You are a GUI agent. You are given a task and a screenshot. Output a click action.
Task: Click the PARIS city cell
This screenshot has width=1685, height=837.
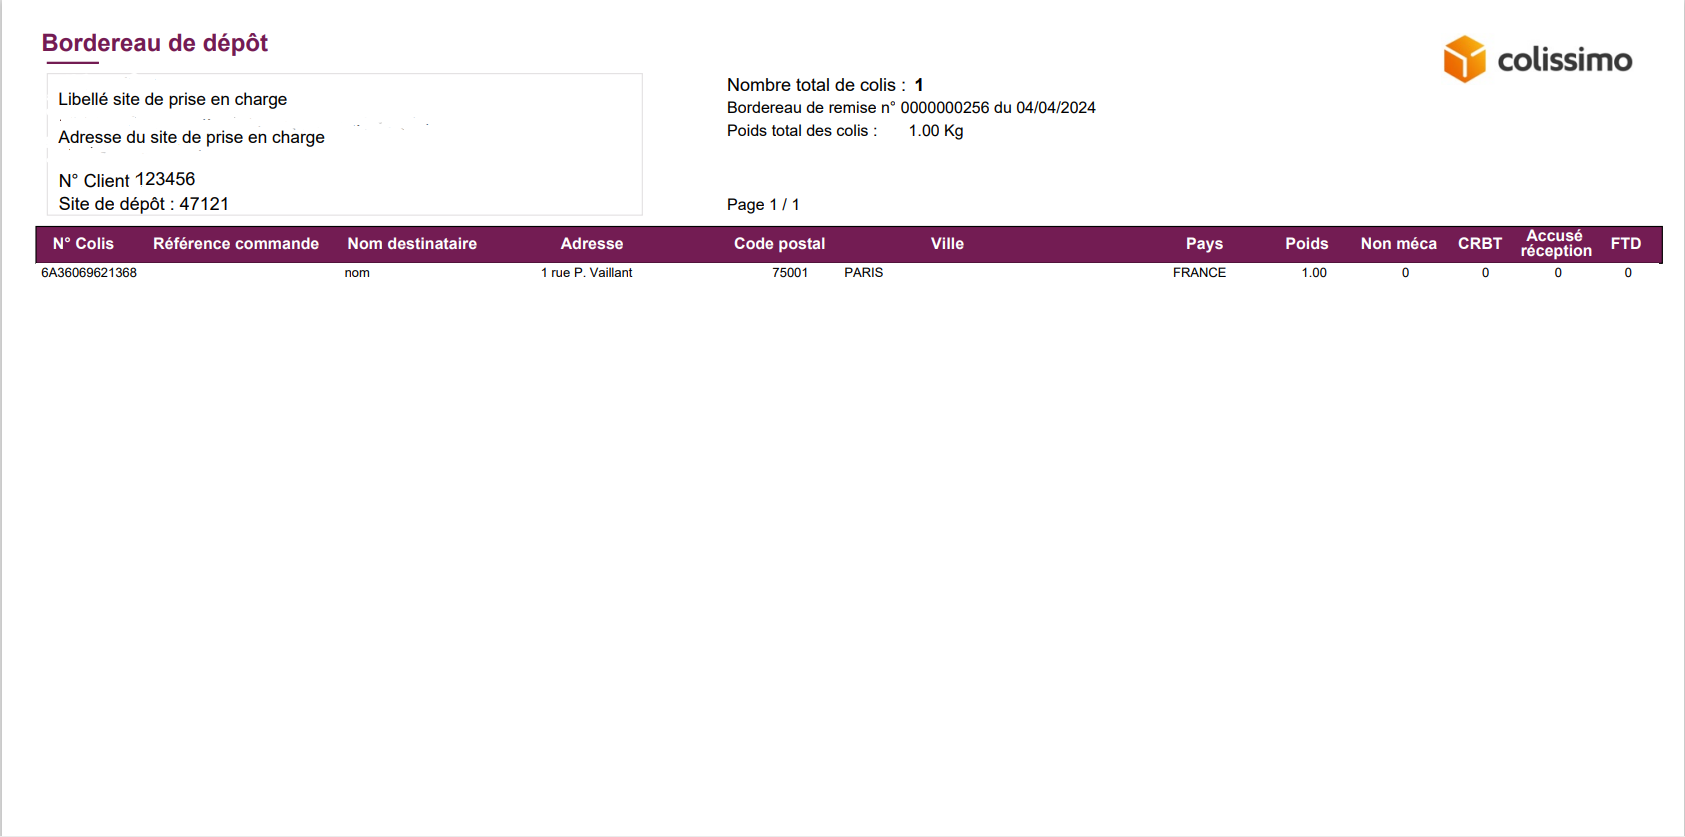click(863, 273)
